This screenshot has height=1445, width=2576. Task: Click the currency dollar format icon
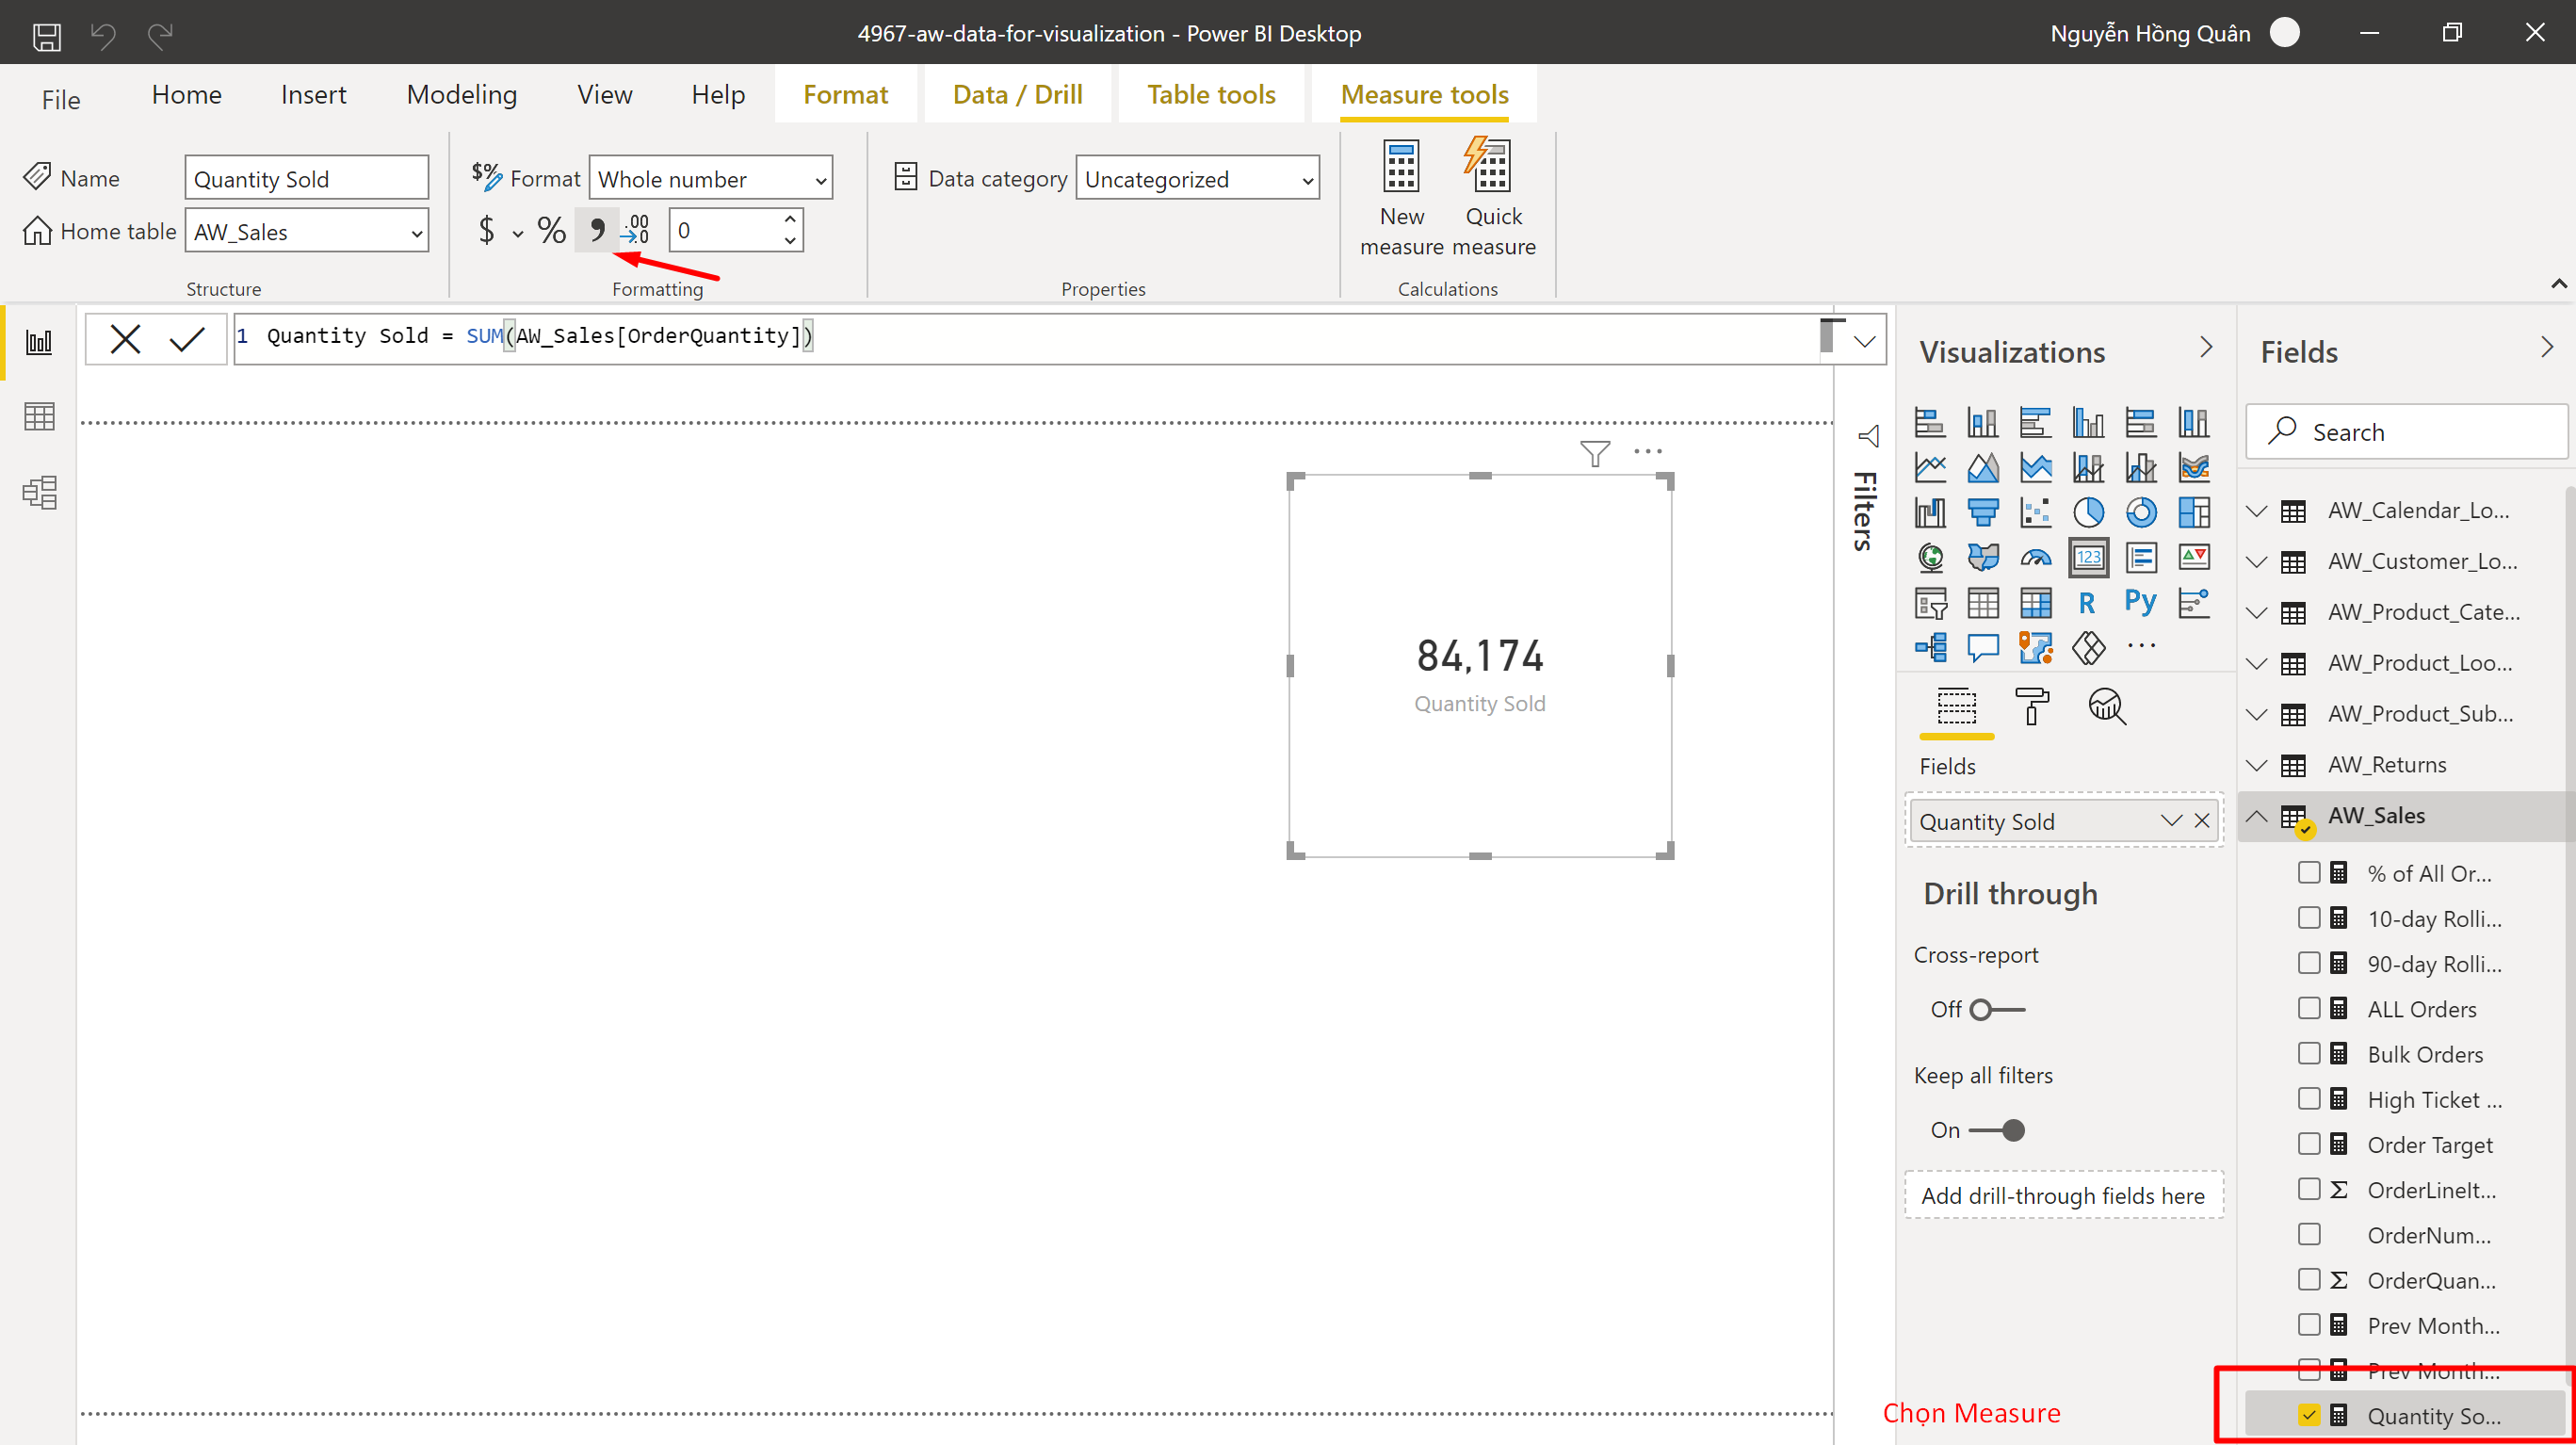(x=486, y=231)
